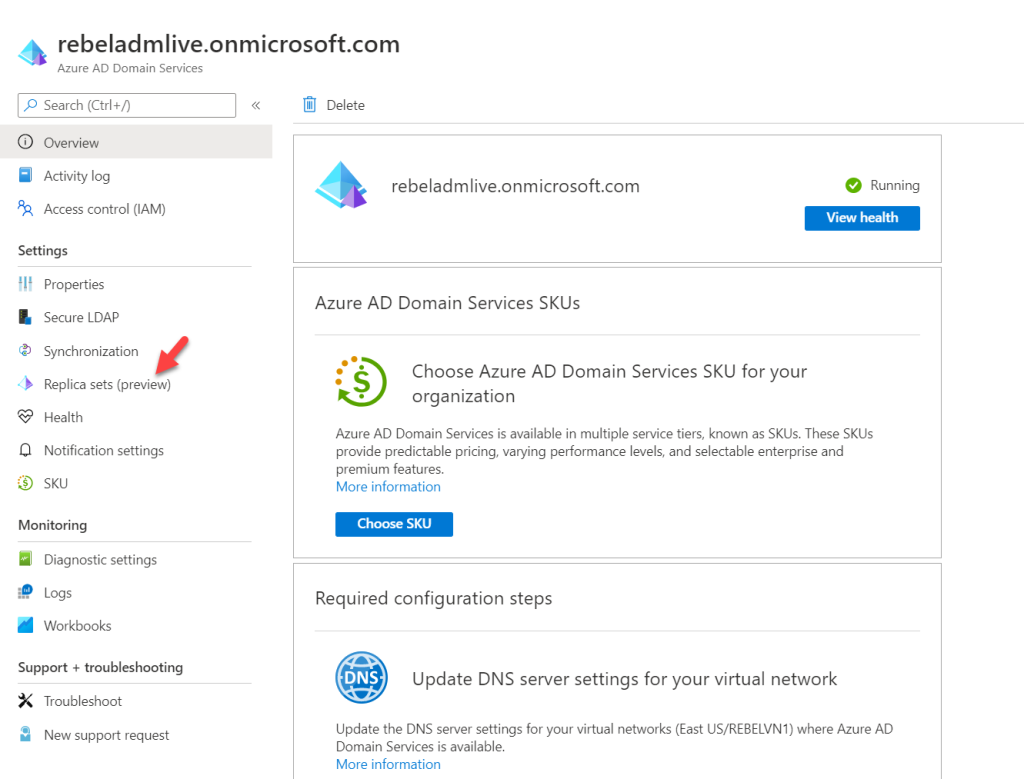Click the Diagnostic settings icon
The width and height of the screenshot is (1024, 779).
(25, 559)
